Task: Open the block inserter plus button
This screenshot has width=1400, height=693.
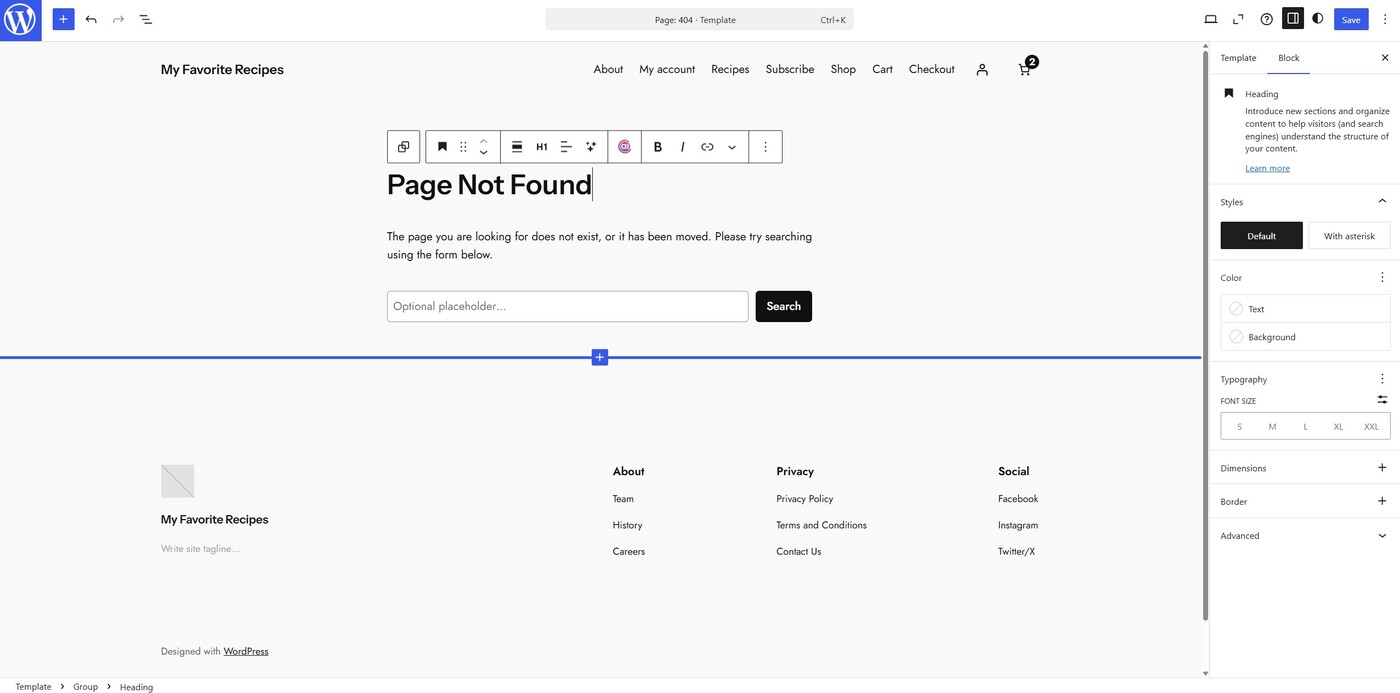Action: pos(63,19)
